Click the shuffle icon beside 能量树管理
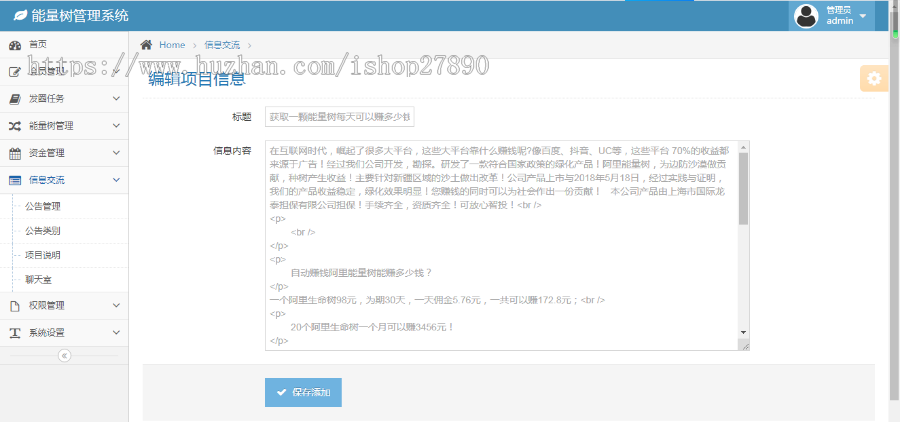Image resolution: width=900 pixels, height=422 pixels. pyautogui.click(x=15, y=126)
